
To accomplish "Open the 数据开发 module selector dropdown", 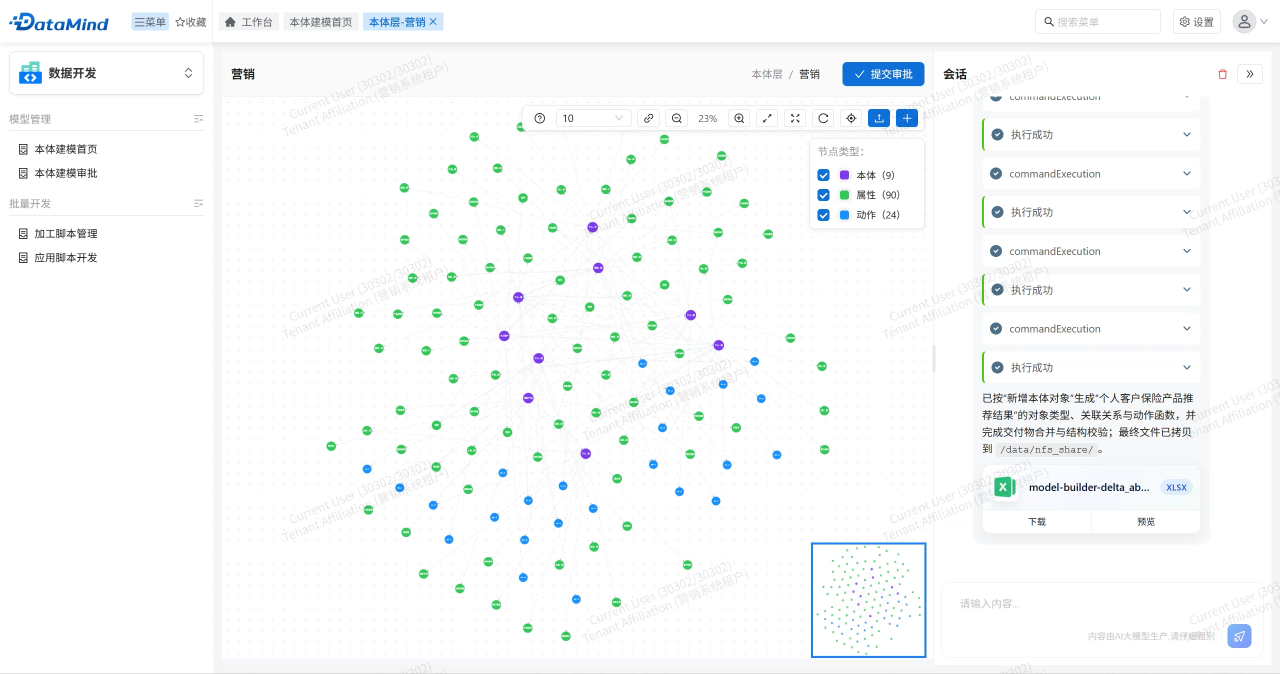I will tap(106, 73).
